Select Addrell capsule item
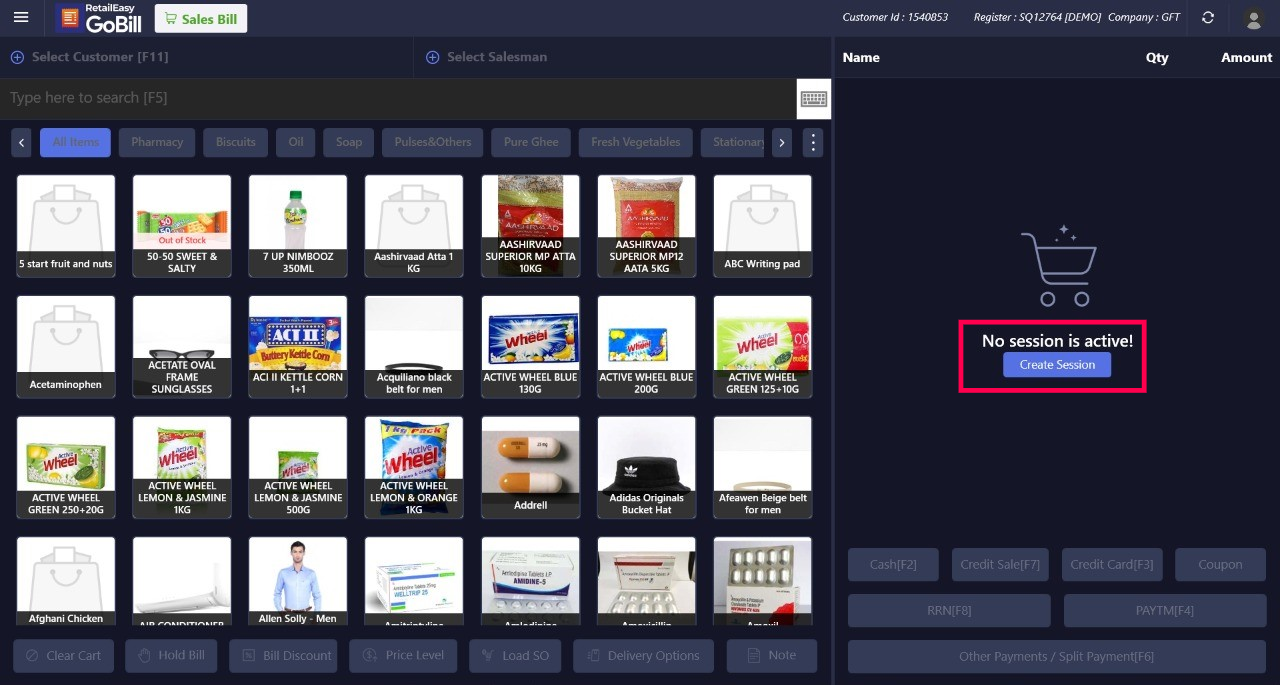The image size is (1280, 685). tap(530, 468)
